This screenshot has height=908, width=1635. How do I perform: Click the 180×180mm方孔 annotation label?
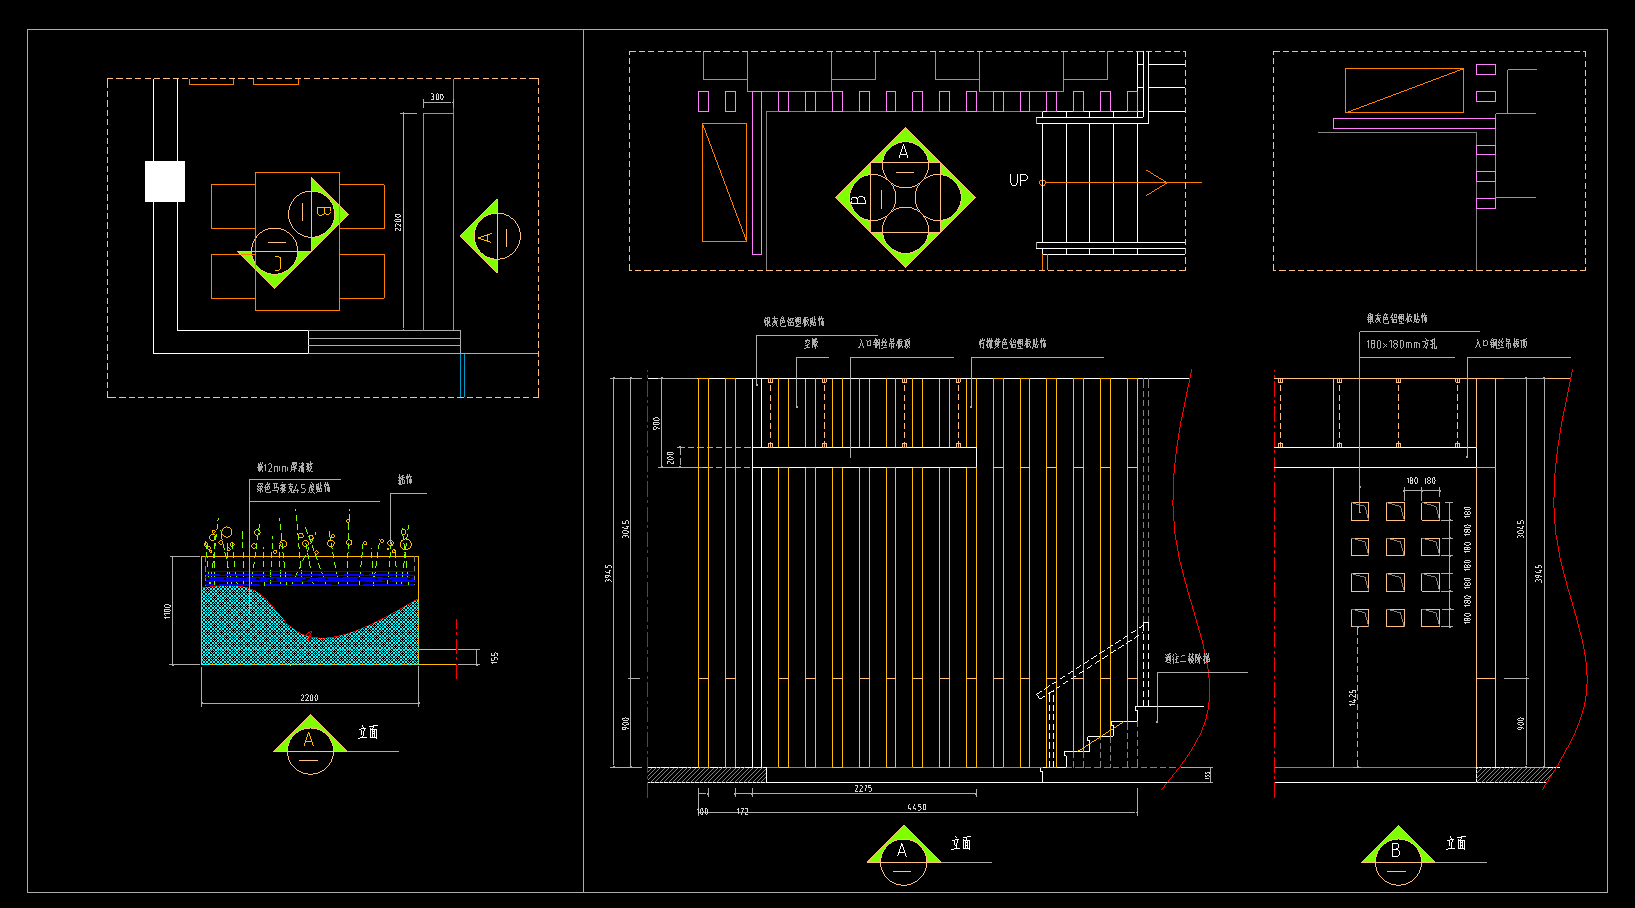click(x=1401, y=344)
